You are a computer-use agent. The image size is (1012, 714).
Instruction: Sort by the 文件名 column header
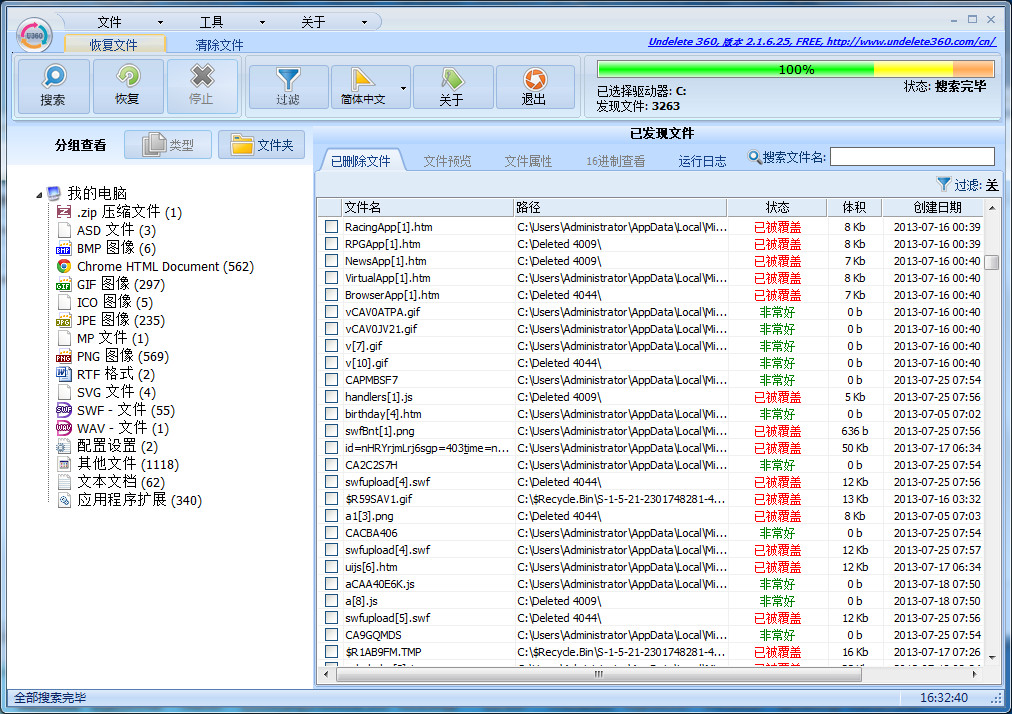click(x=427, y=207)
